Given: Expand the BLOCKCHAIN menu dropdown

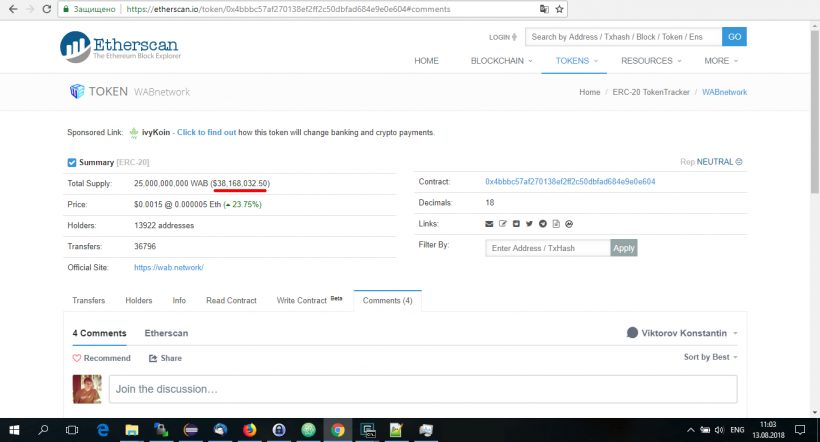Looking at the screenshot, I should click(502, 61).
